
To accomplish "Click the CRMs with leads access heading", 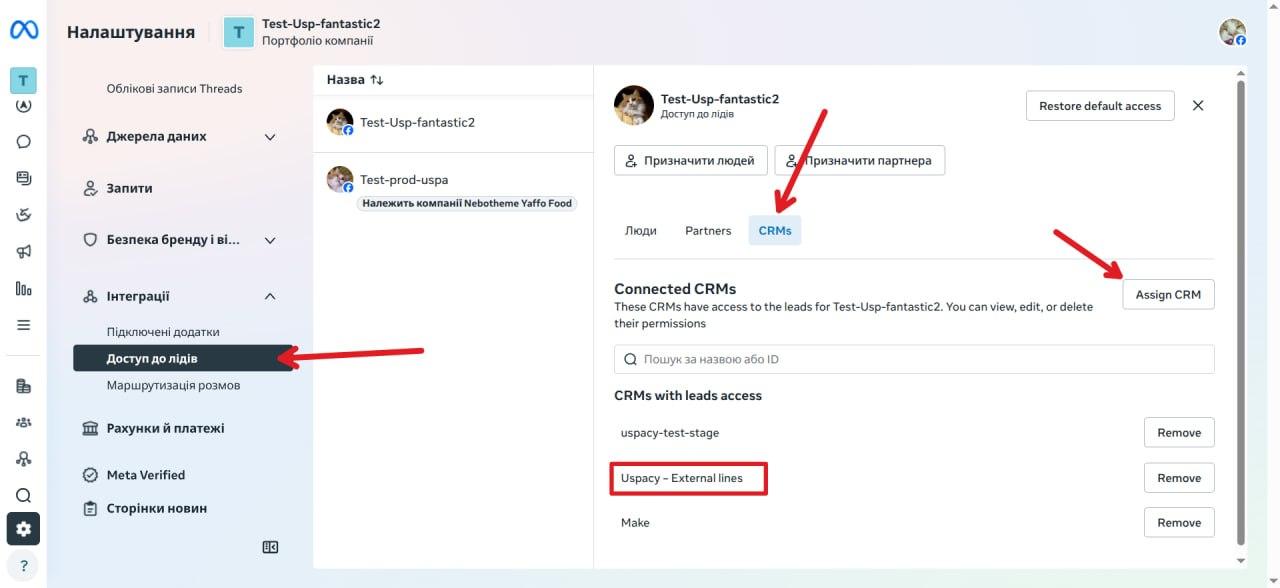I will [x=688, y=396].
